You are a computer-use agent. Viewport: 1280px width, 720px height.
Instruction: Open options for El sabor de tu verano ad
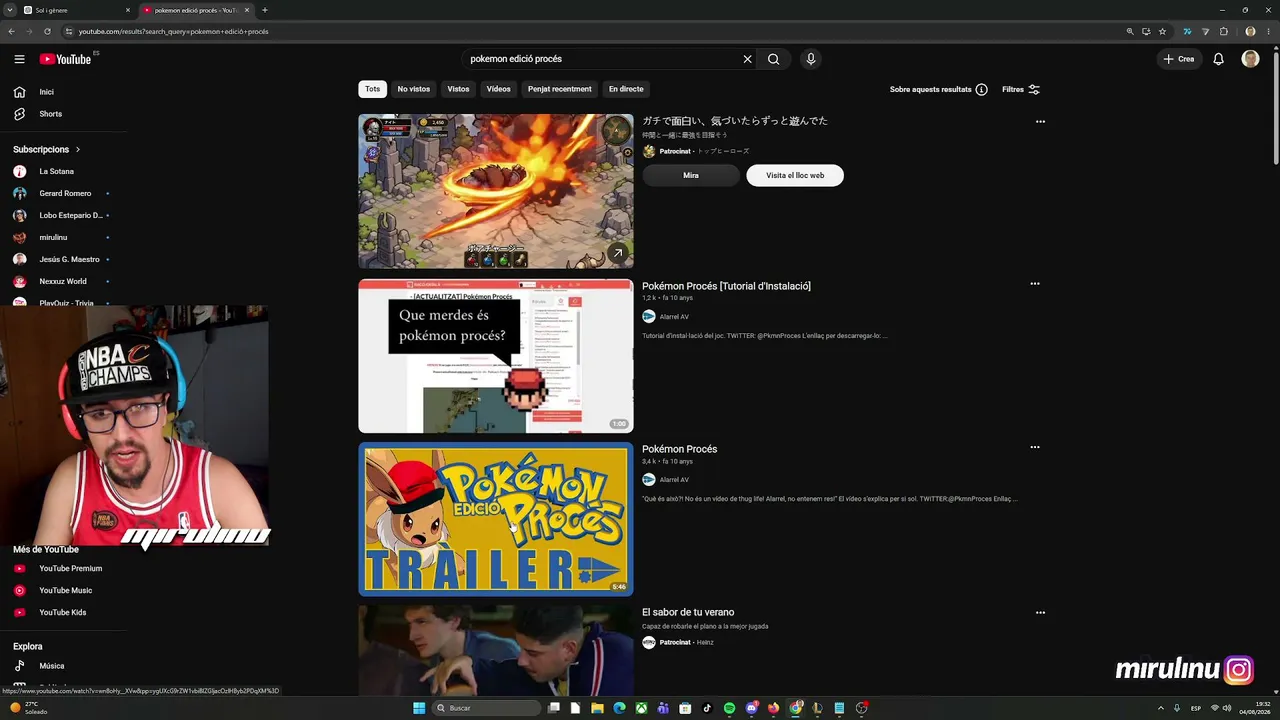1040,613
